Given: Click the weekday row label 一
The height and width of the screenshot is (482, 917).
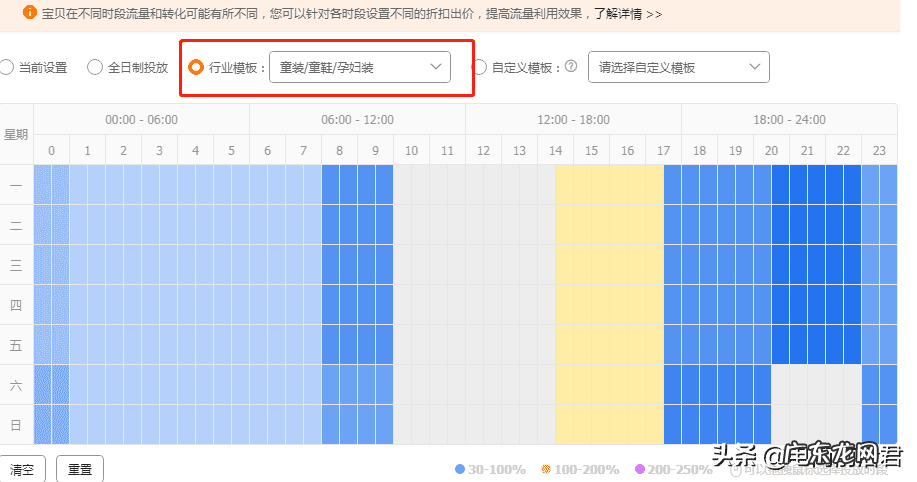Looking at the screenshot, I should pos(16,185).
